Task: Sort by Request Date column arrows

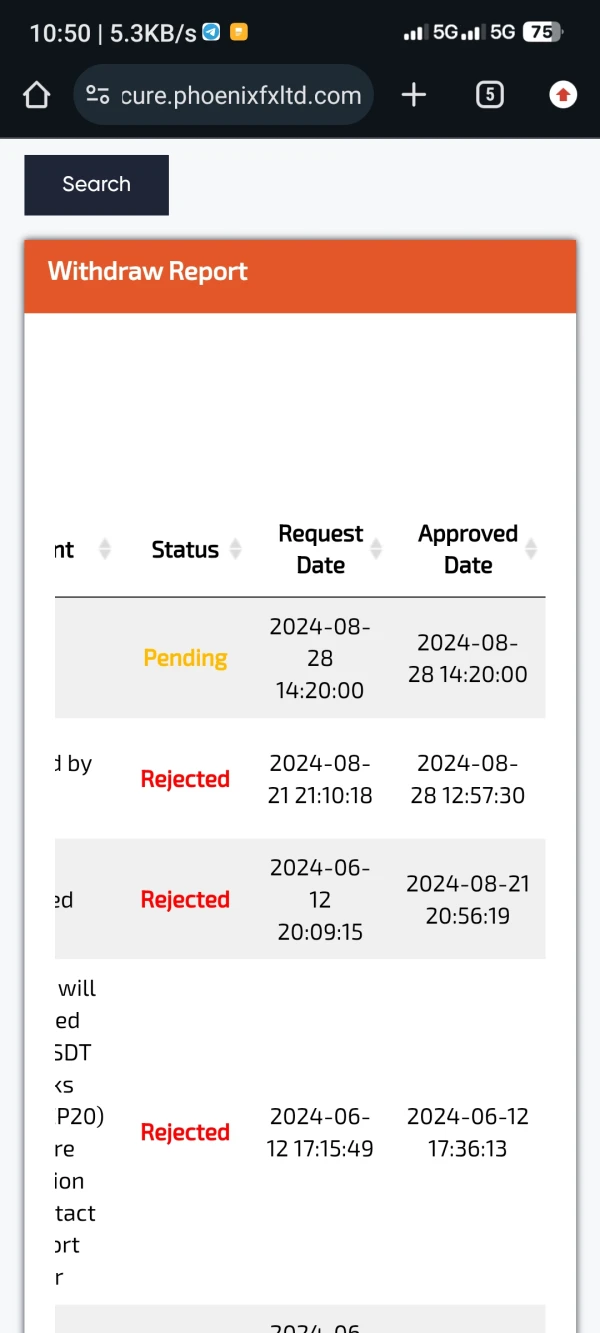Action: (377, 549)
